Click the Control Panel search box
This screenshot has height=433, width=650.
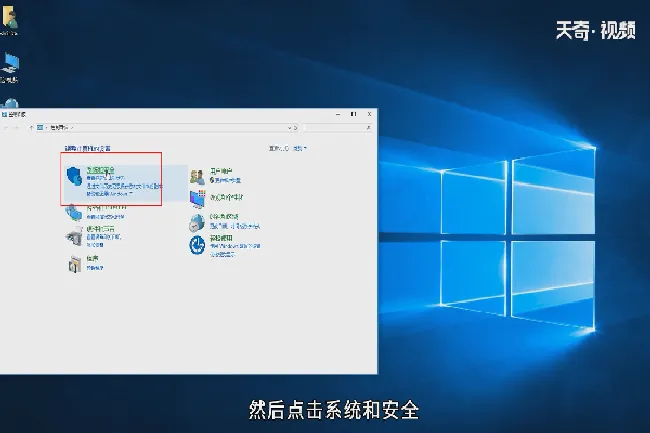coord(337,128)
